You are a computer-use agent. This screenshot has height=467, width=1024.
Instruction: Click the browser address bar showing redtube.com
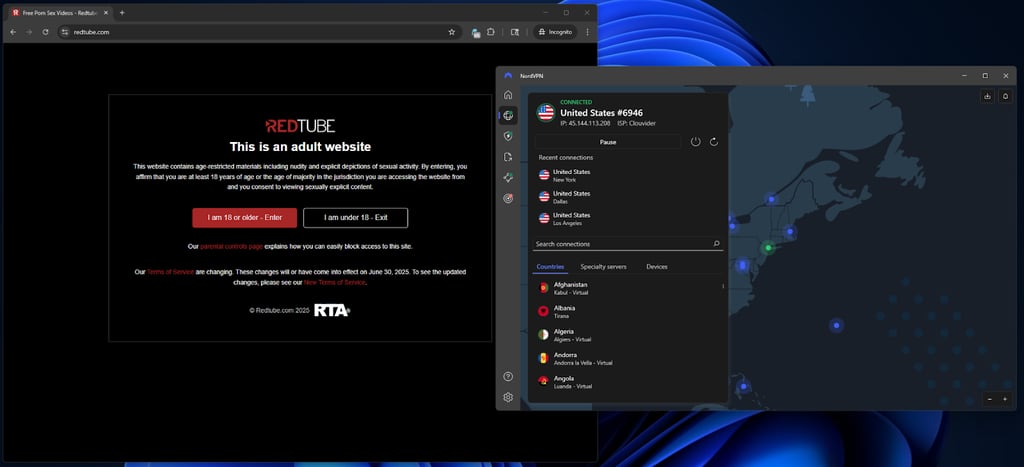pos(259,32)
